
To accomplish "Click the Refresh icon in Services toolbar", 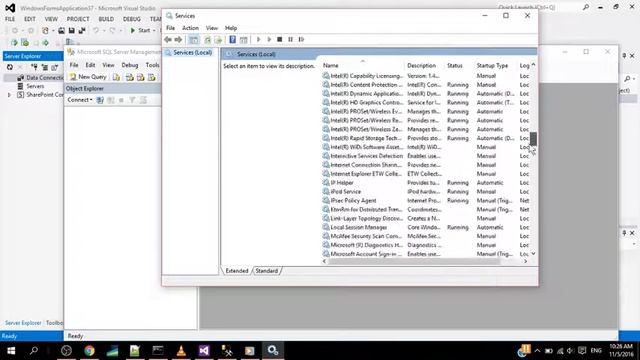I will point(207,40).
